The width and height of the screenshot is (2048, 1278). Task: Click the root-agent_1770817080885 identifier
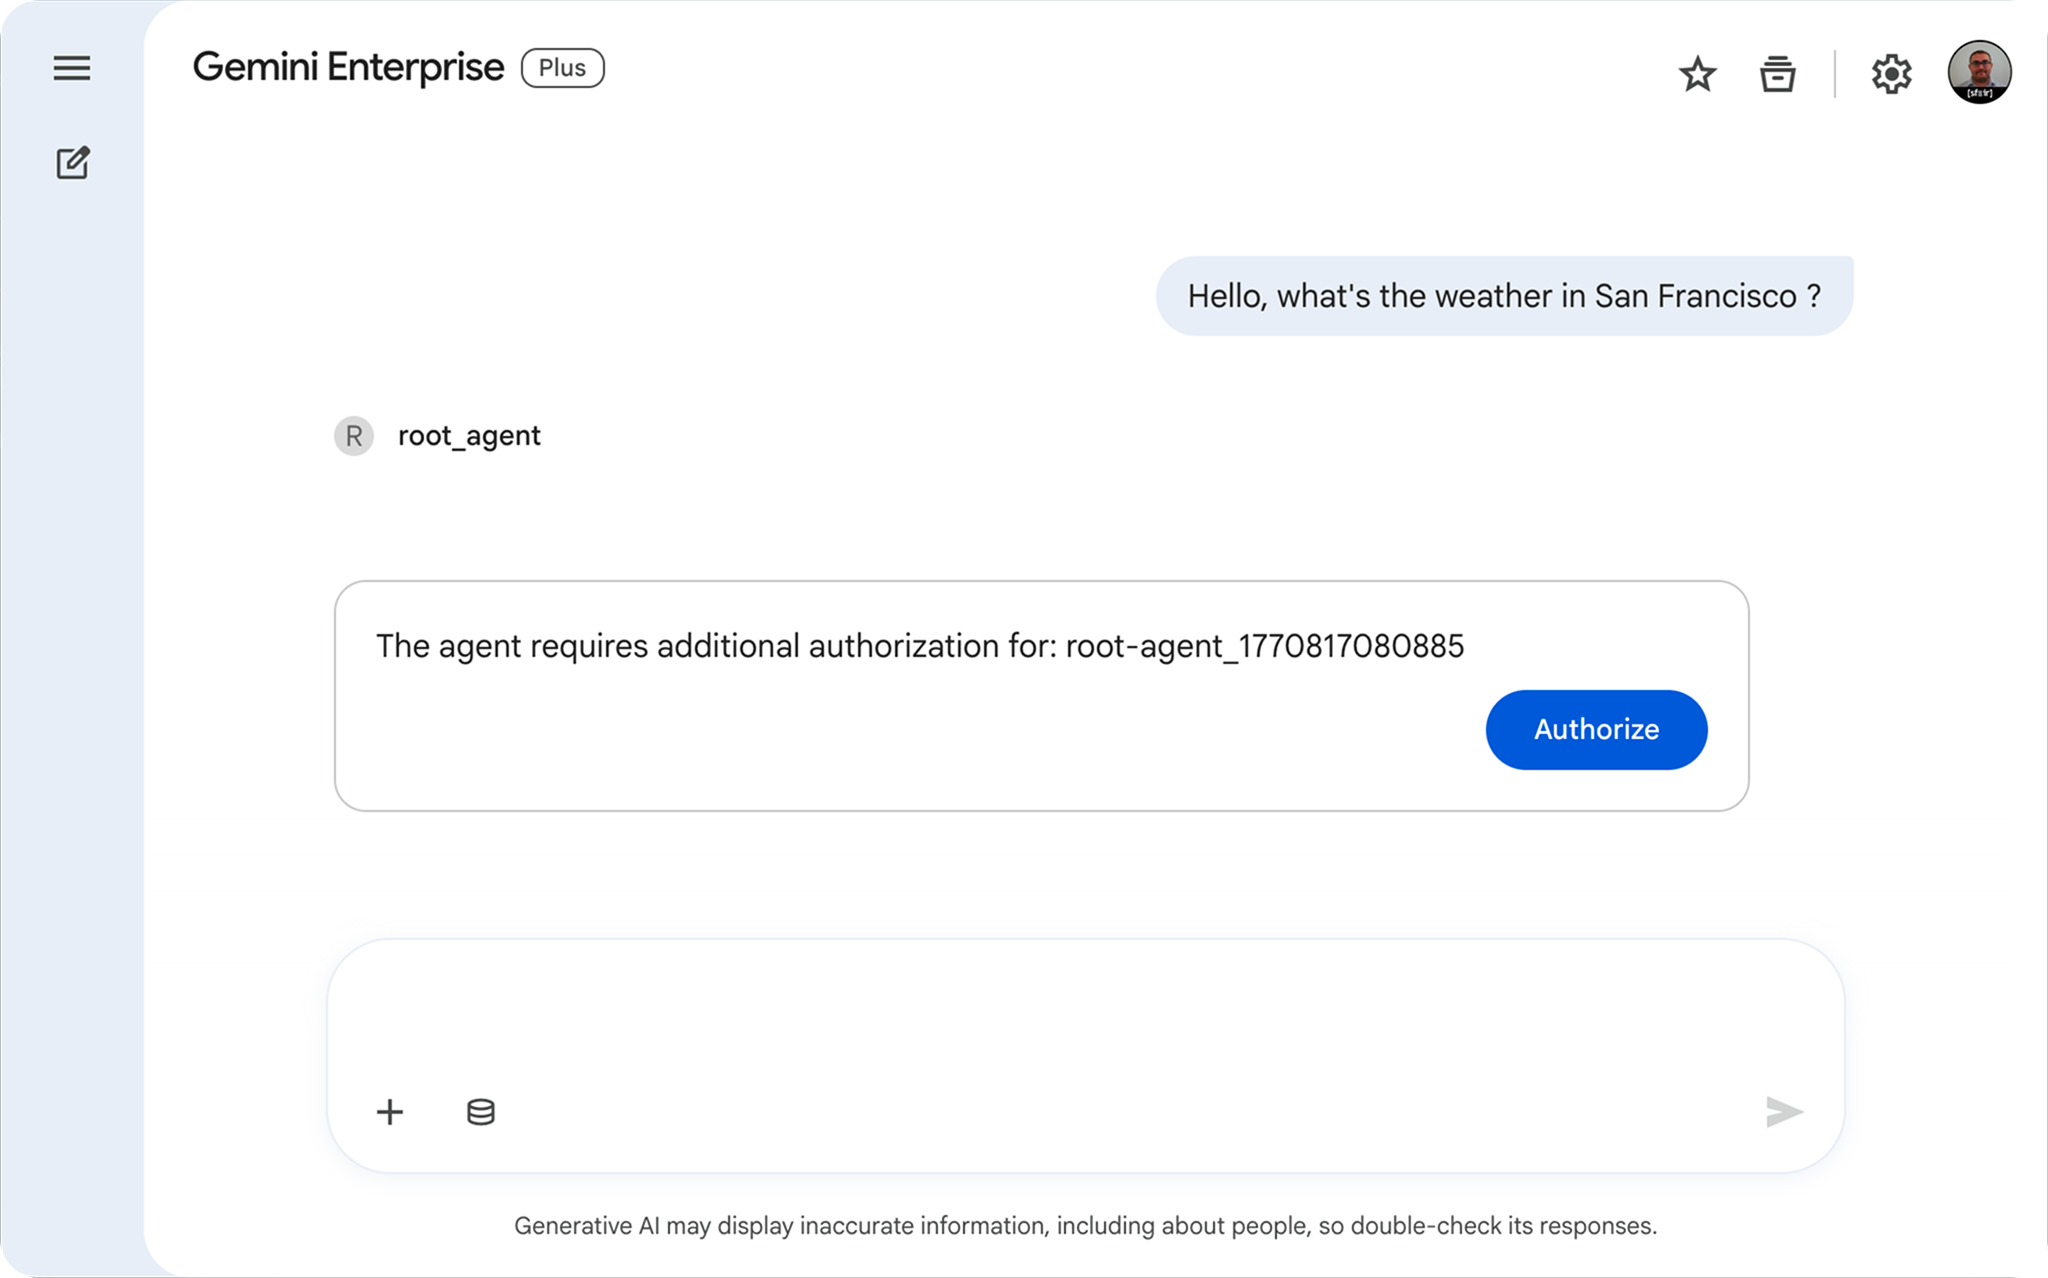pyautogui.click(x=1264, y=646)
